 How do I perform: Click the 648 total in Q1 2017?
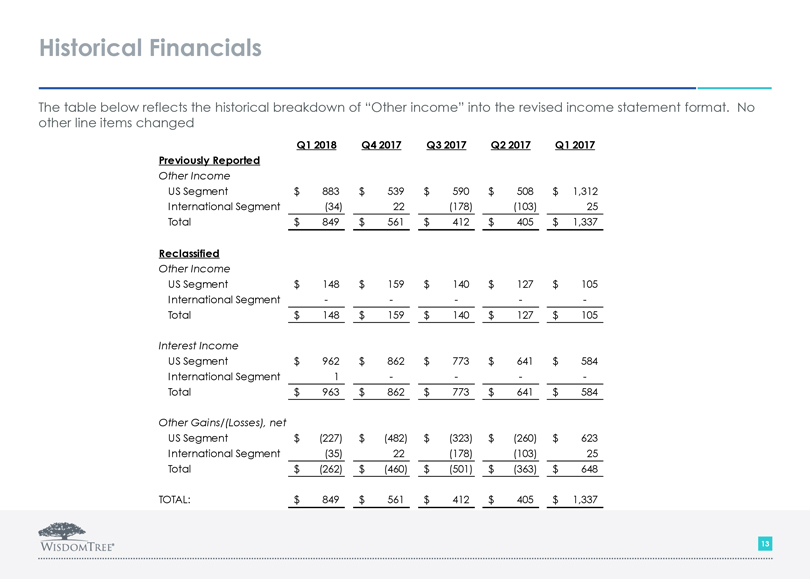point(587,469)
